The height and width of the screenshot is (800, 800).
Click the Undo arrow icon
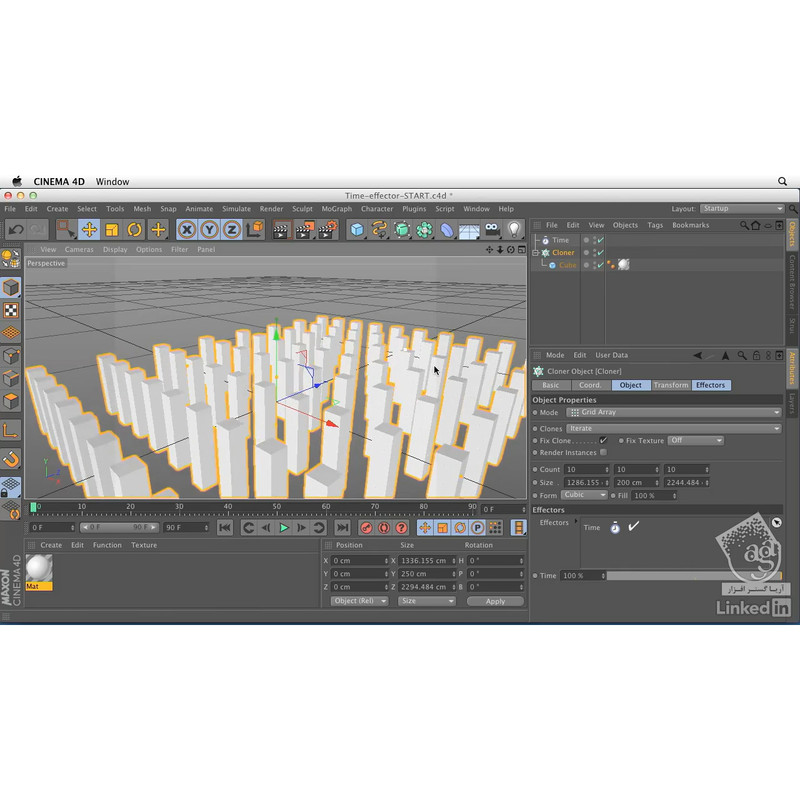[x=16, y=230]
